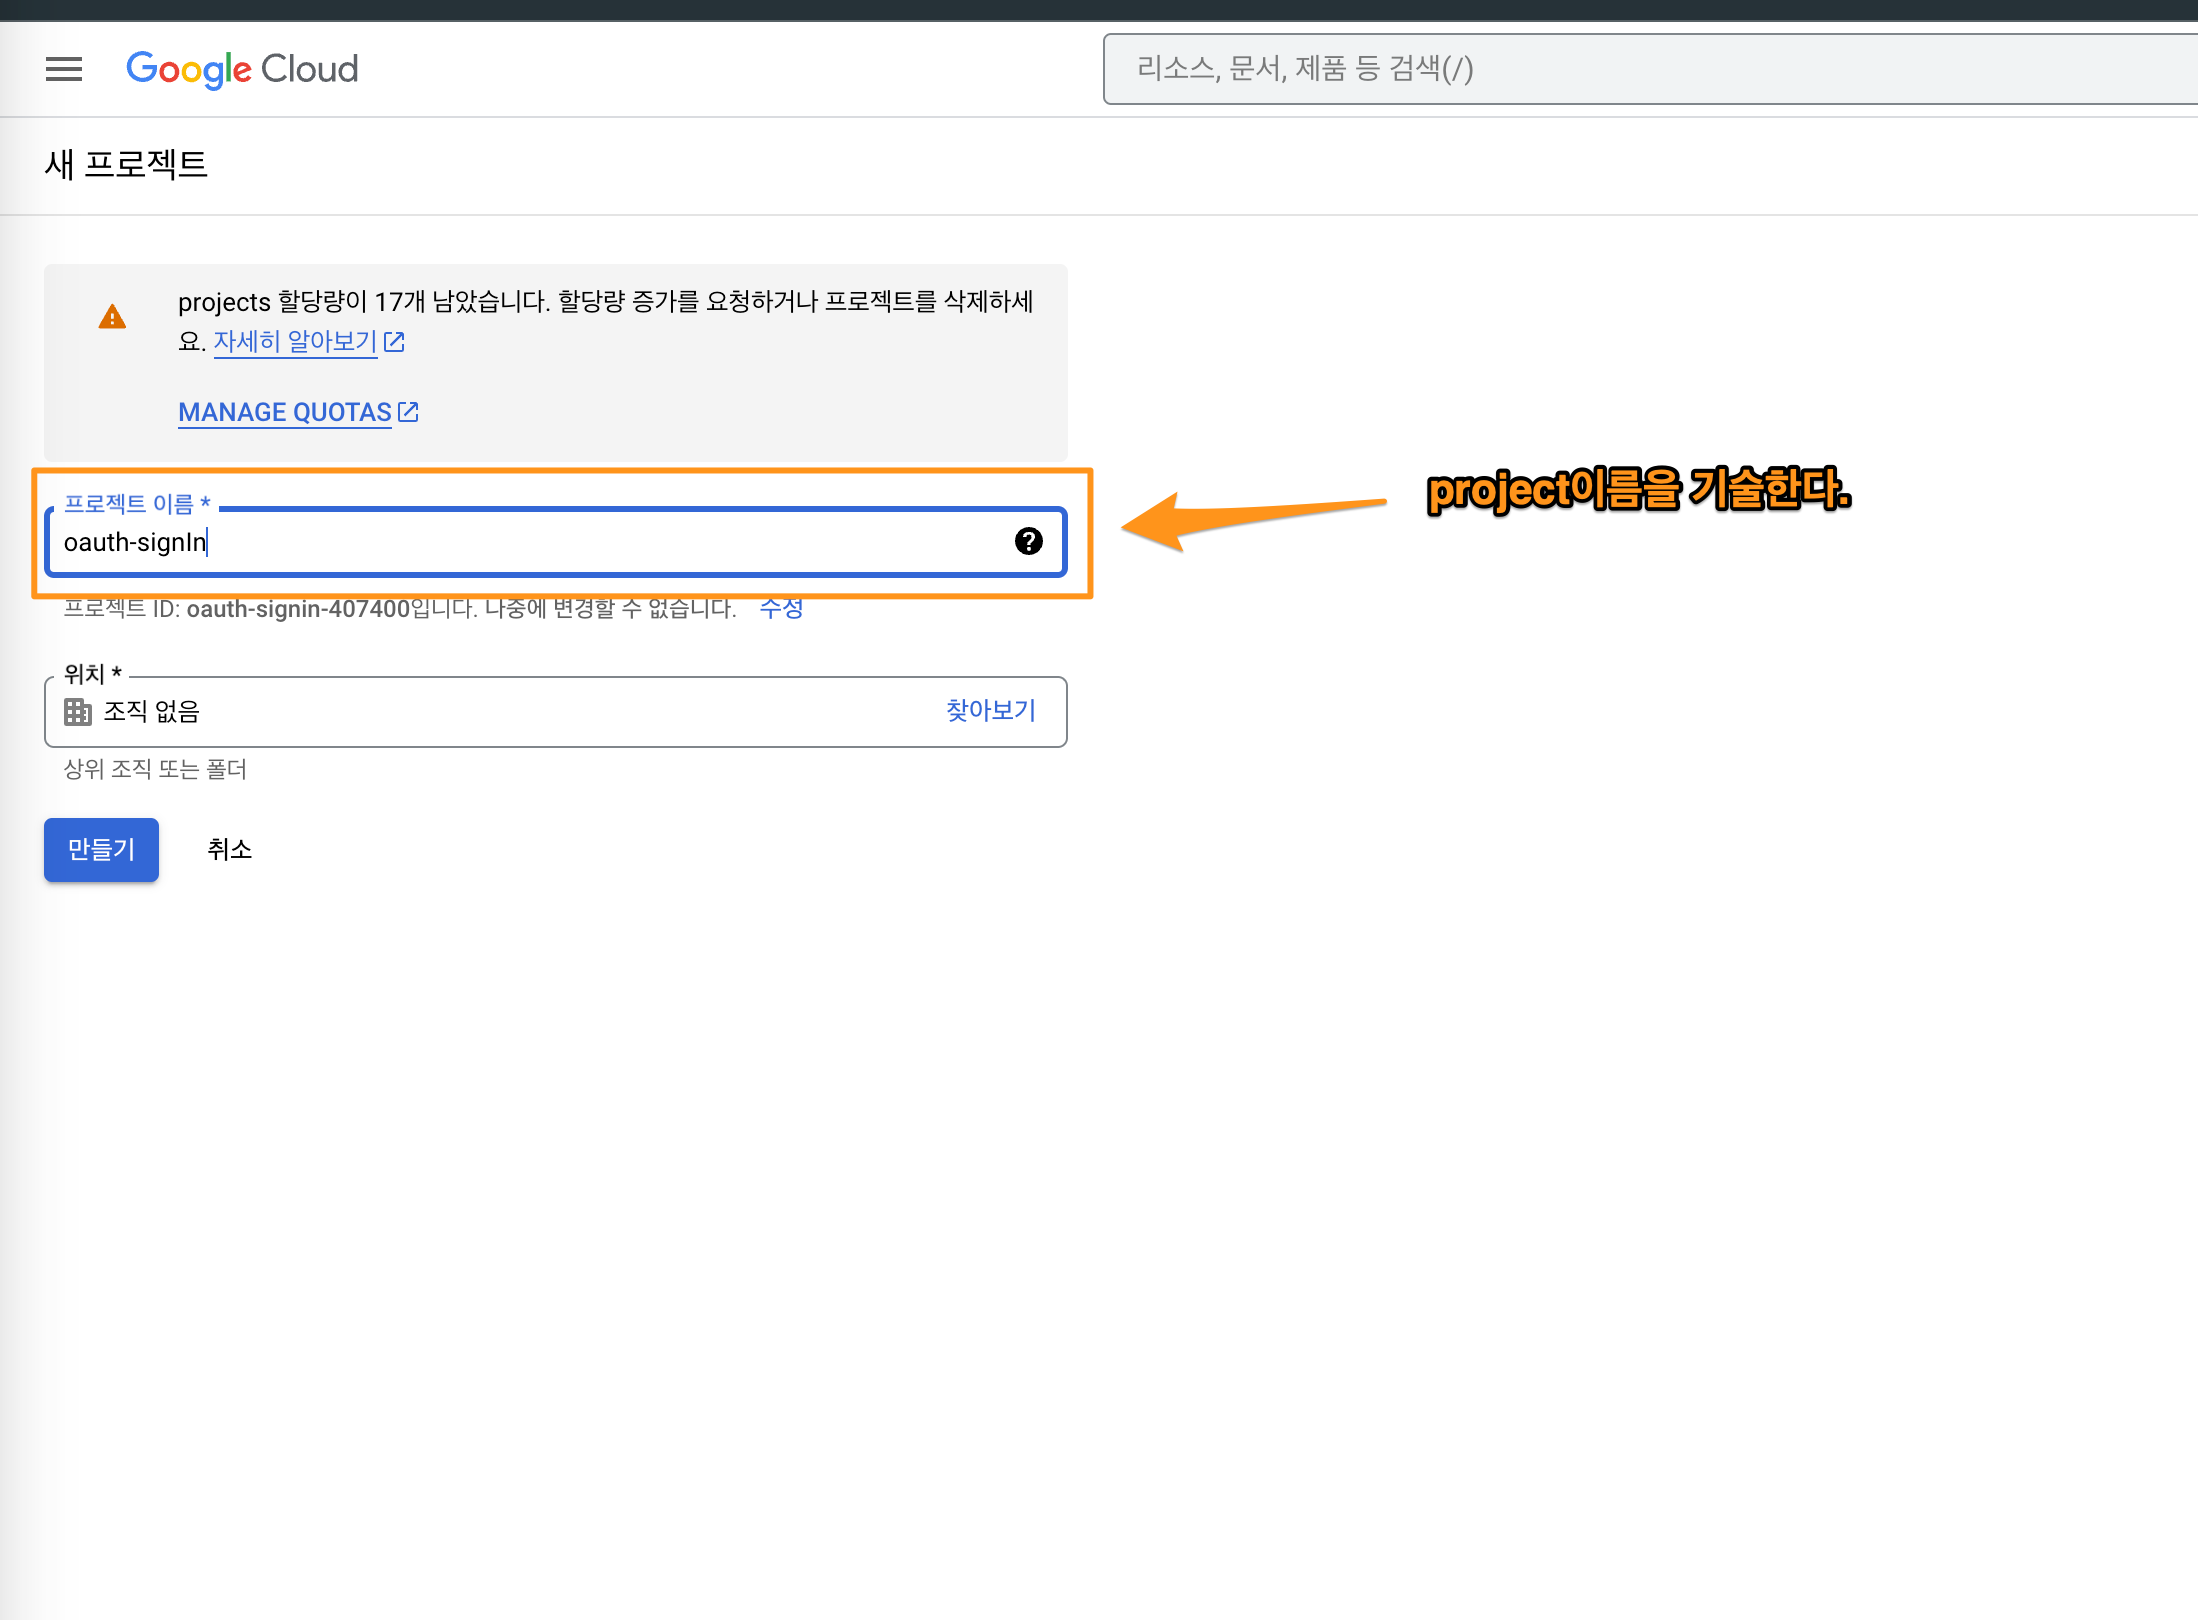Click the external link icon next to MANAGE QUOTAS
This screenshot has height=1620, width=2198.
coord(408,410)
